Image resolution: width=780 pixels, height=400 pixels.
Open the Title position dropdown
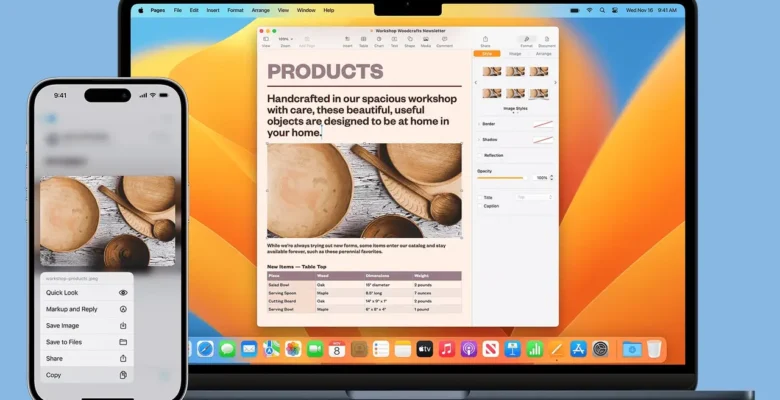point(534,198)
